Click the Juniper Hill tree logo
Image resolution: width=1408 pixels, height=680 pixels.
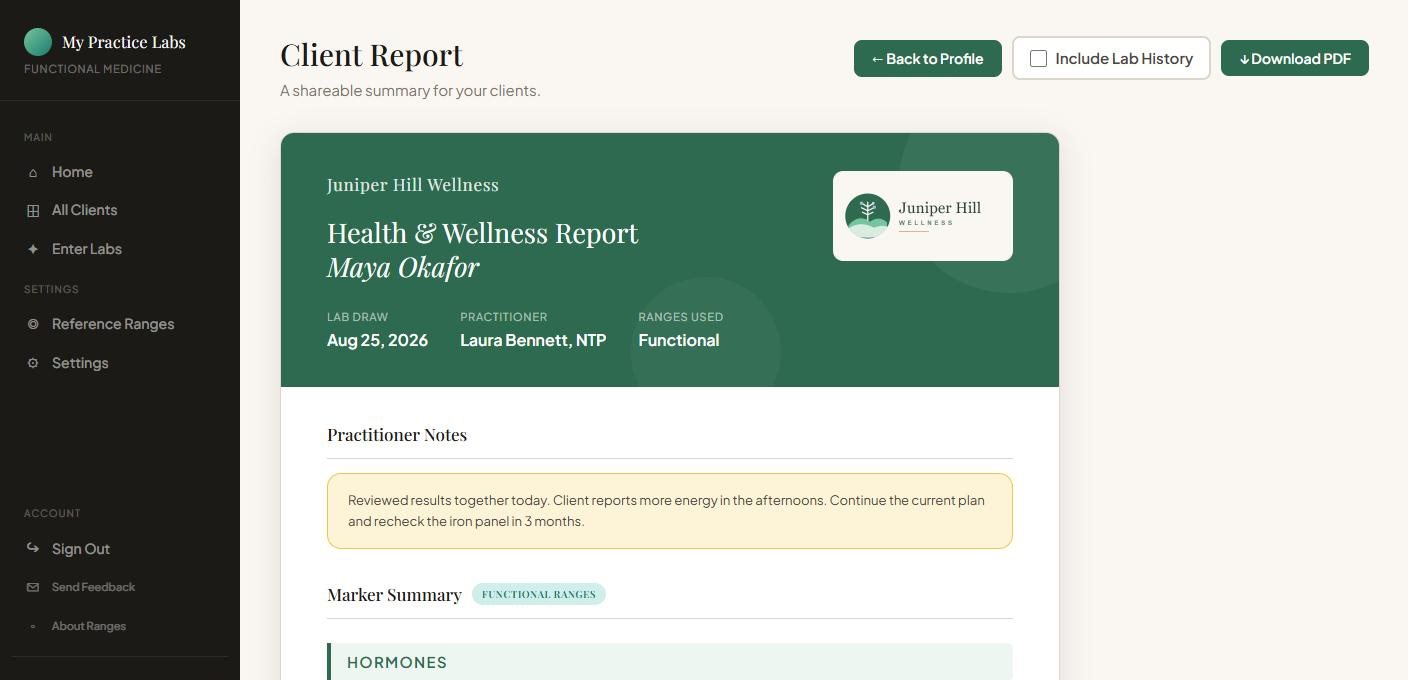867,216
